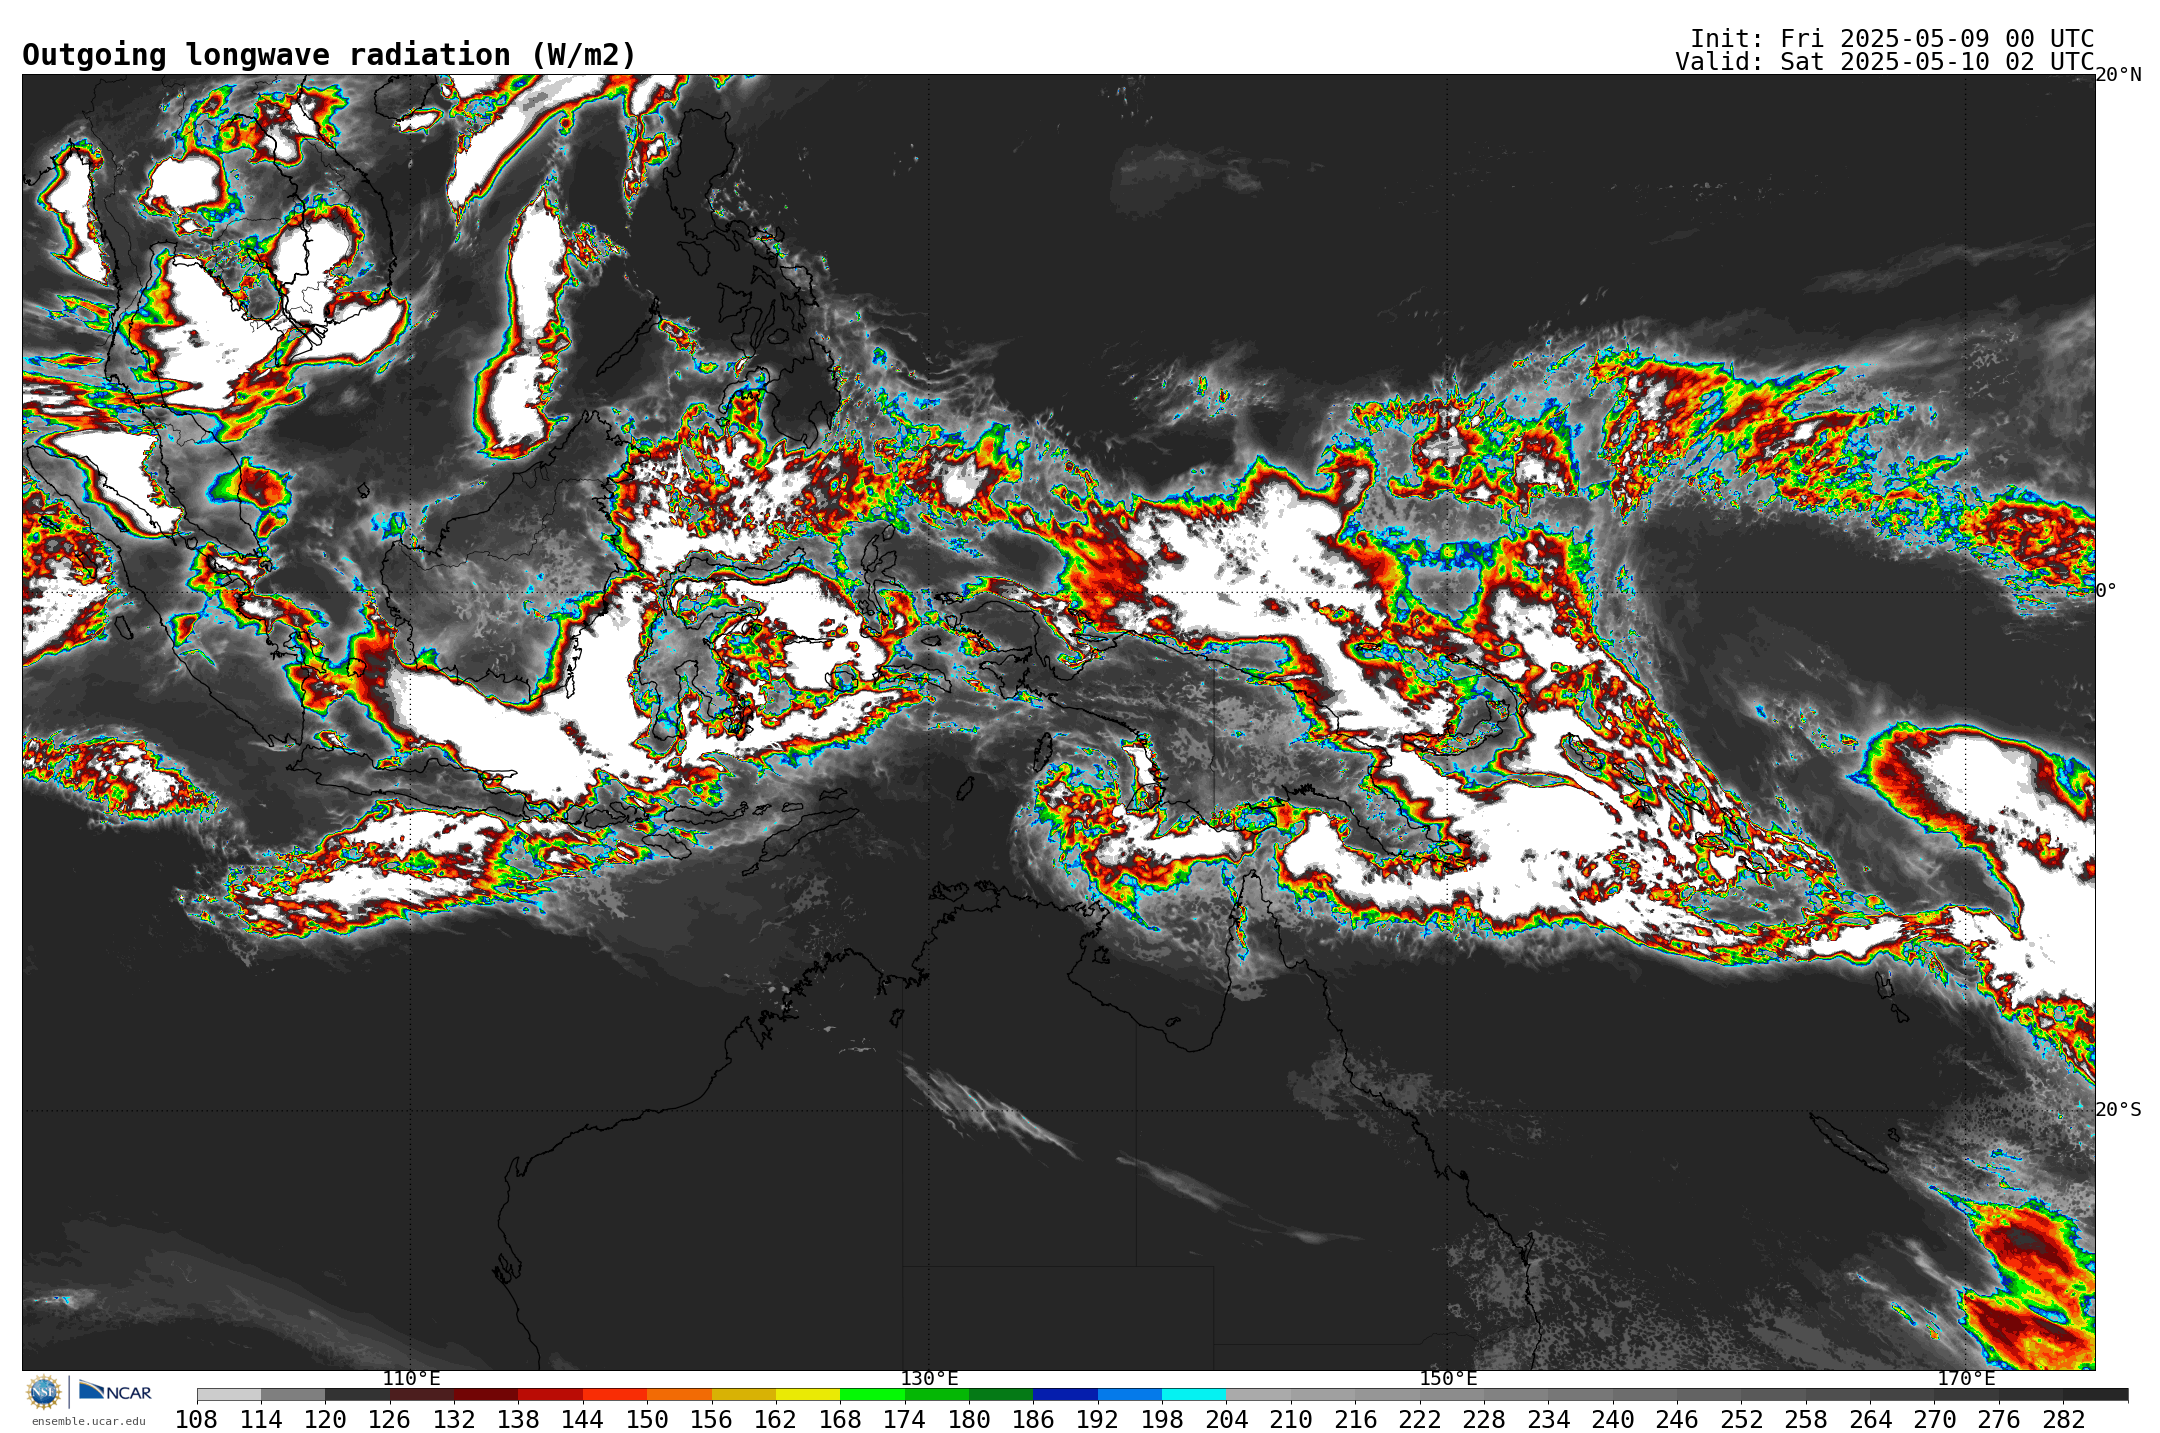
Task: Click the colorbar value label 222
Action: (x=1419, y=1419)
